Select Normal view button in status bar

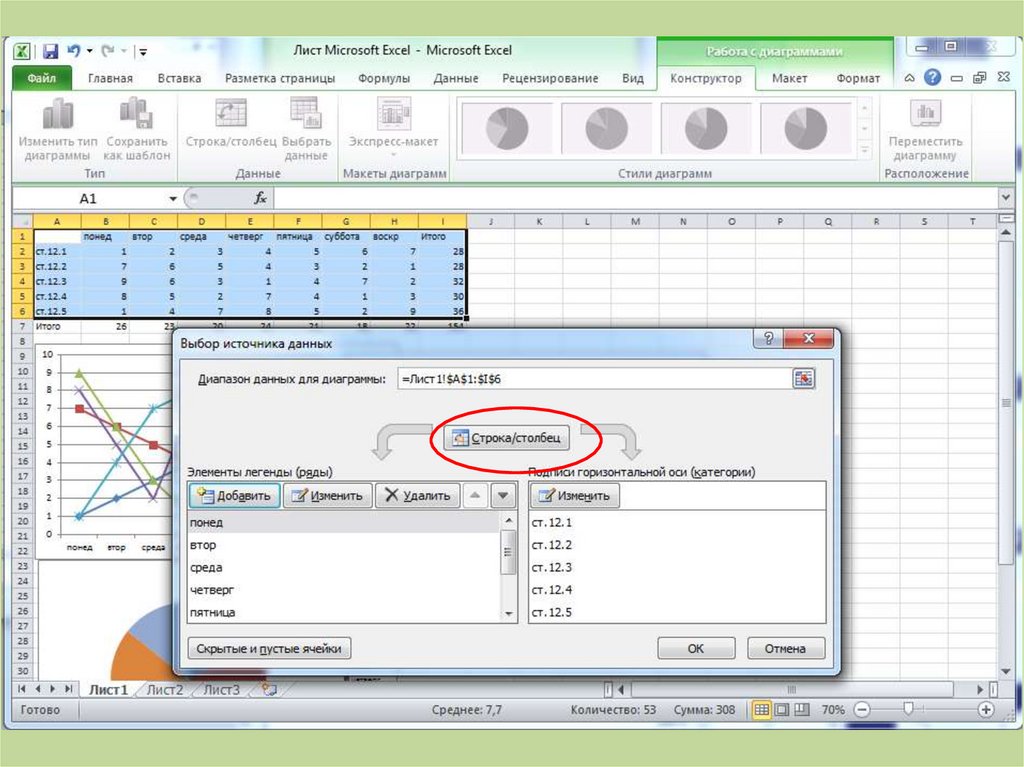point(762,710)
